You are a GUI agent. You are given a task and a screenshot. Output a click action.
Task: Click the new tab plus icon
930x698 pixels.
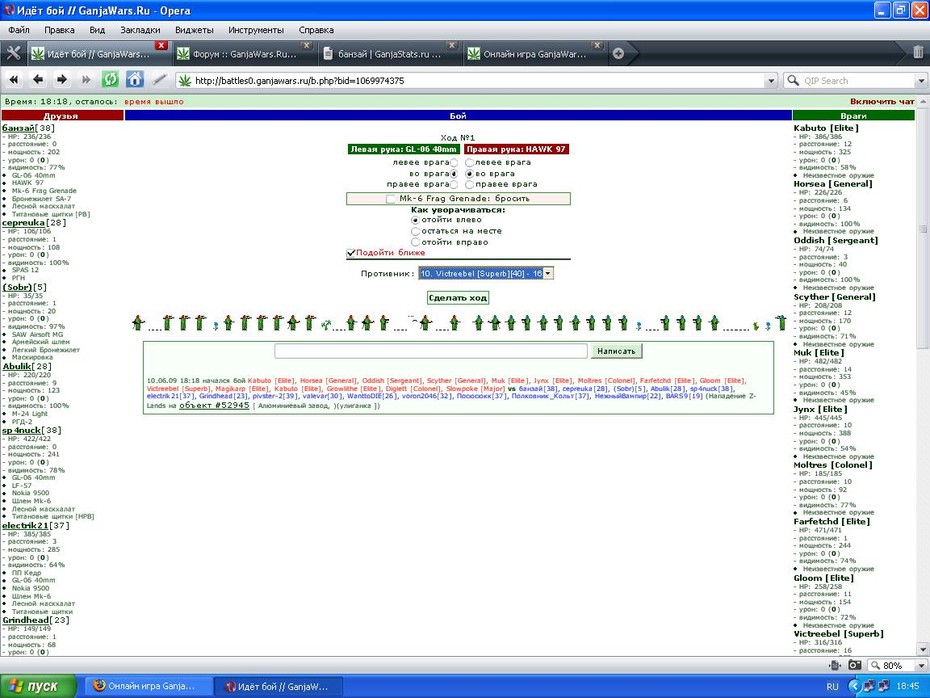click(x=618, y=53)
